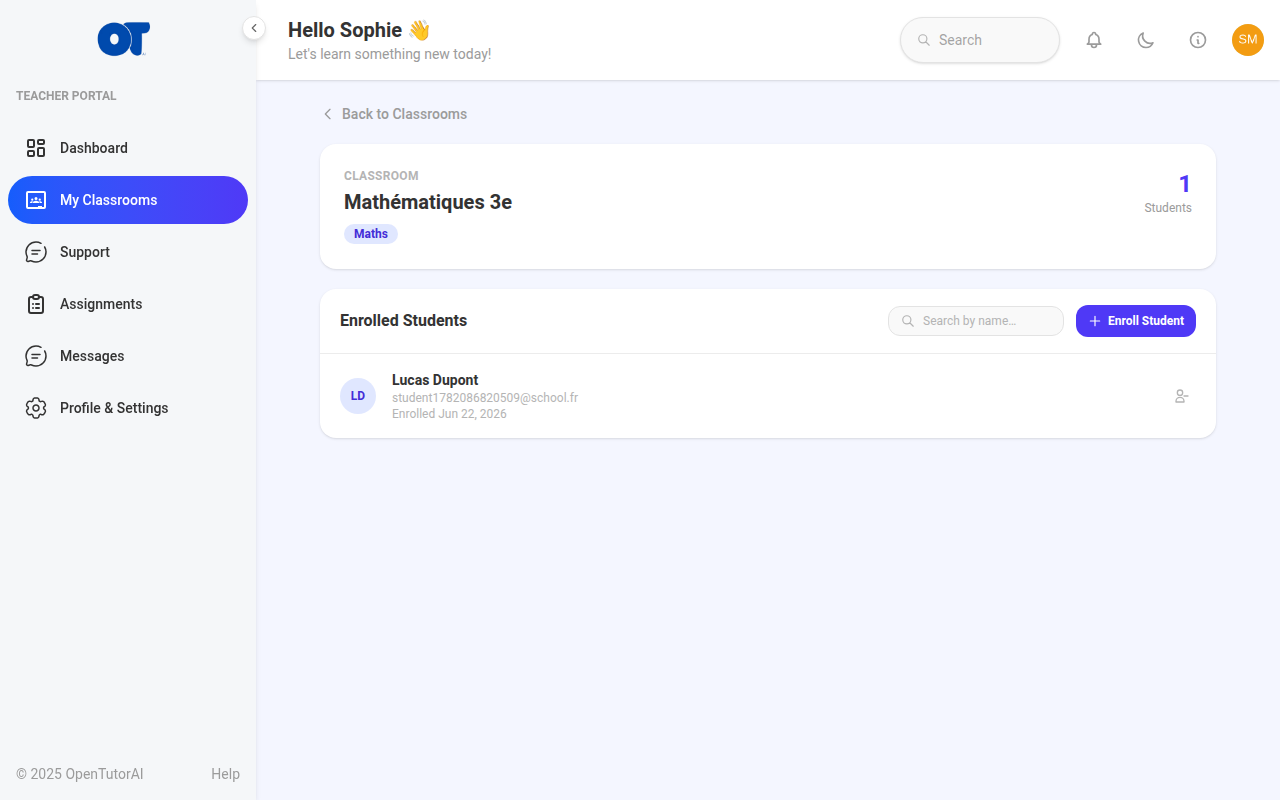The height and width of the screenshot is (800, 1280).
Task: Click the Messages bubble icon
Action: [36, 356]
